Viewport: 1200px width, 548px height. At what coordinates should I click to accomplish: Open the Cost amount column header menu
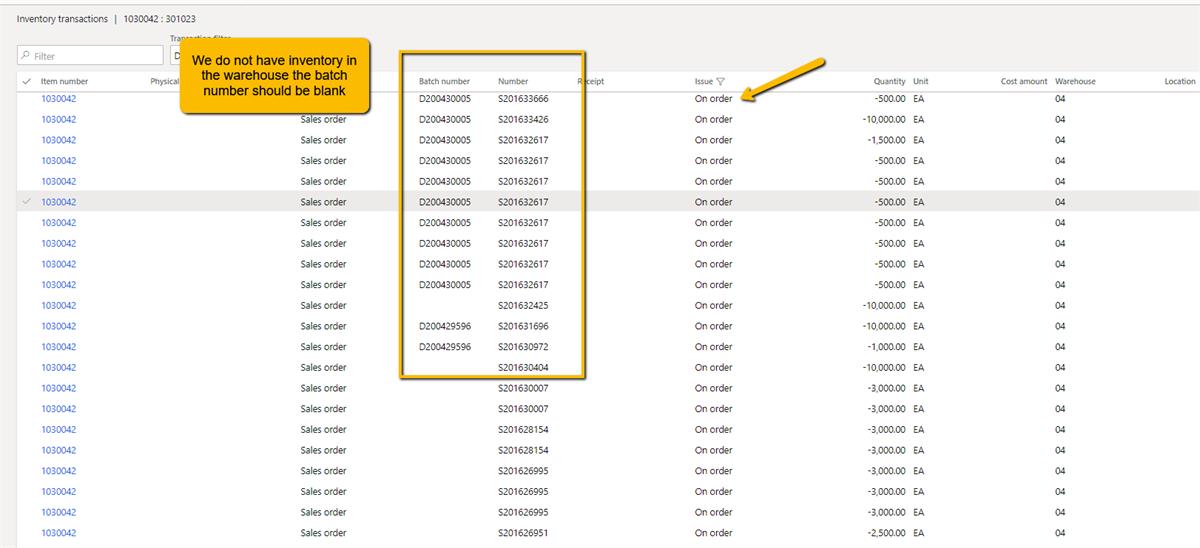coord(1024,81)
